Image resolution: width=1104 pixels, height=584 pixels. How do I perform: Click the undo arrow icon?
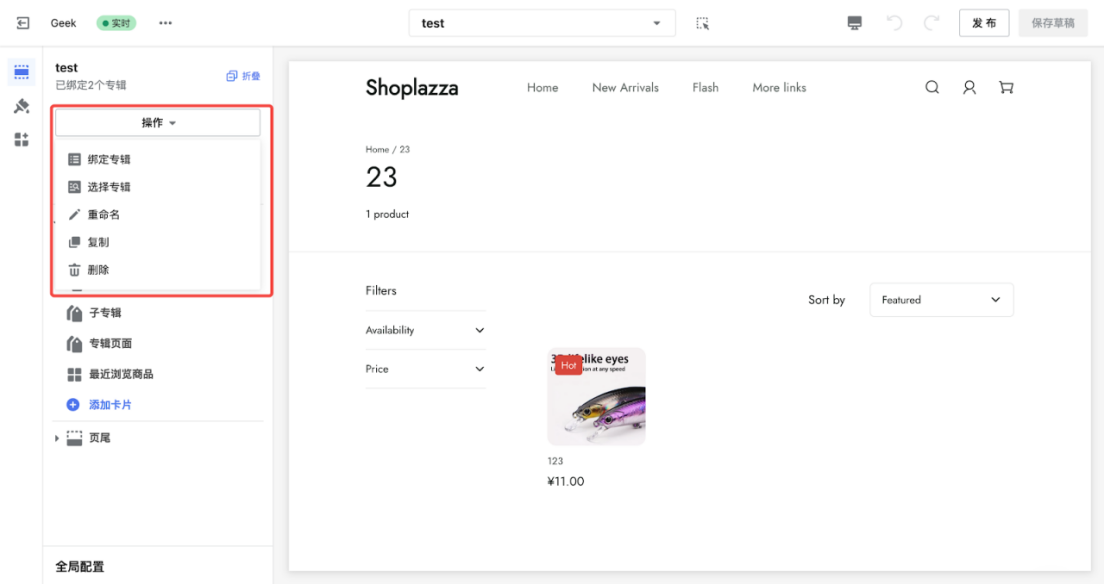click(x=894, y=23)
